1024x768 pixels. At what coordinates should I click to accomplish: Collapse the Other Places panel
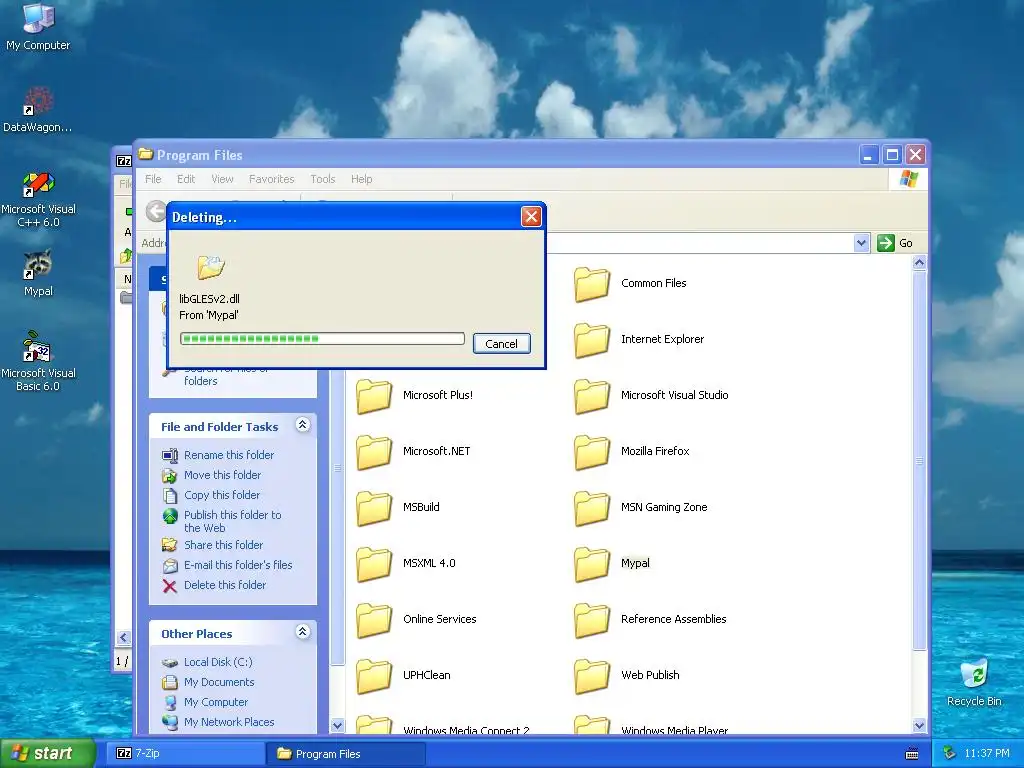(x=302, y=632)
